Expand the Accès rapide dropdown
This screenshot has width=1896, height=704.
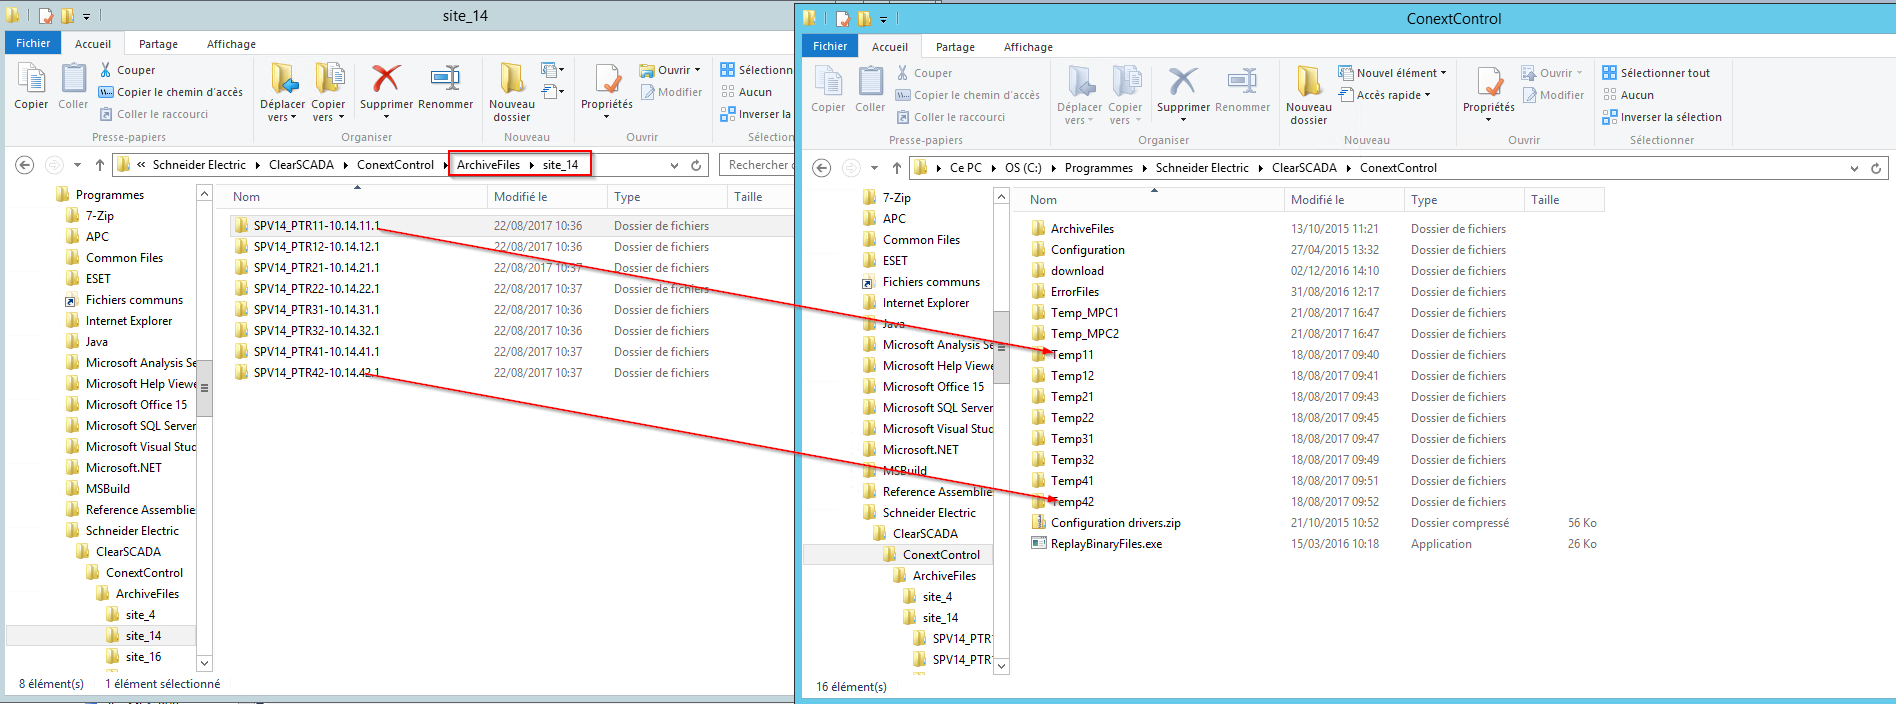[x=1394, y=95]
